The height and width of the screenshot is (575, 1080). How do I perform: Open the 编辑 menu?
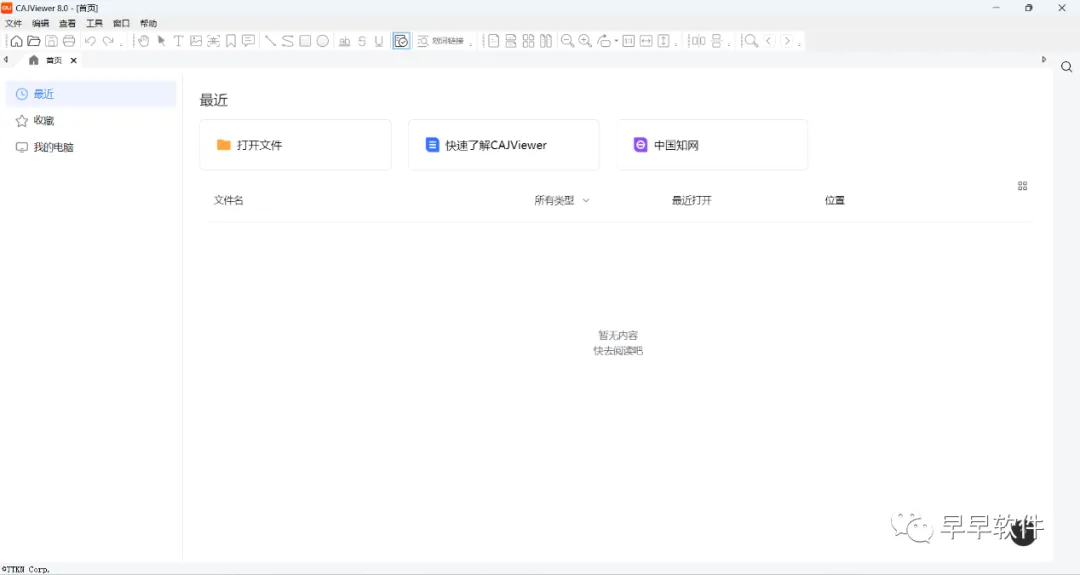41,23
